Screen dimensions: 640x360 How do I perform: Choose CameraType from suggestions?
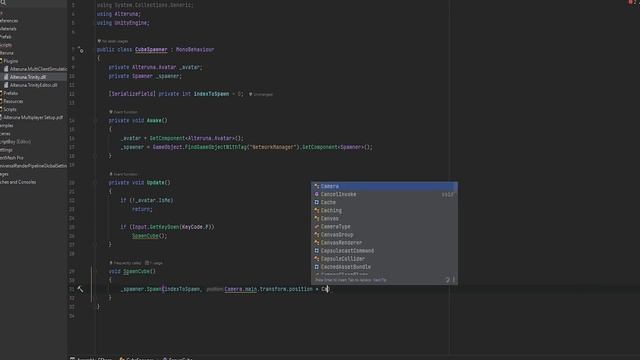384,227
